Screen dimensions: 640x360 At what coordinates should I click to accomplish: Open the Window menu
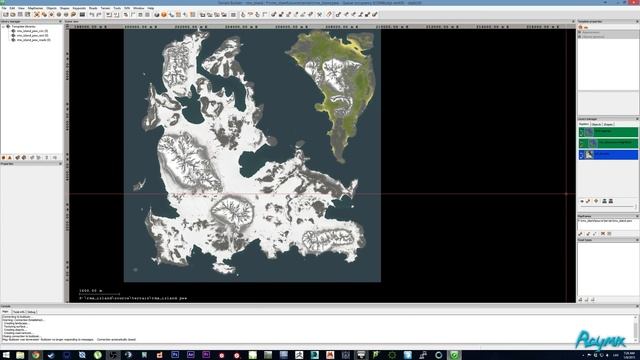(139, 8)
